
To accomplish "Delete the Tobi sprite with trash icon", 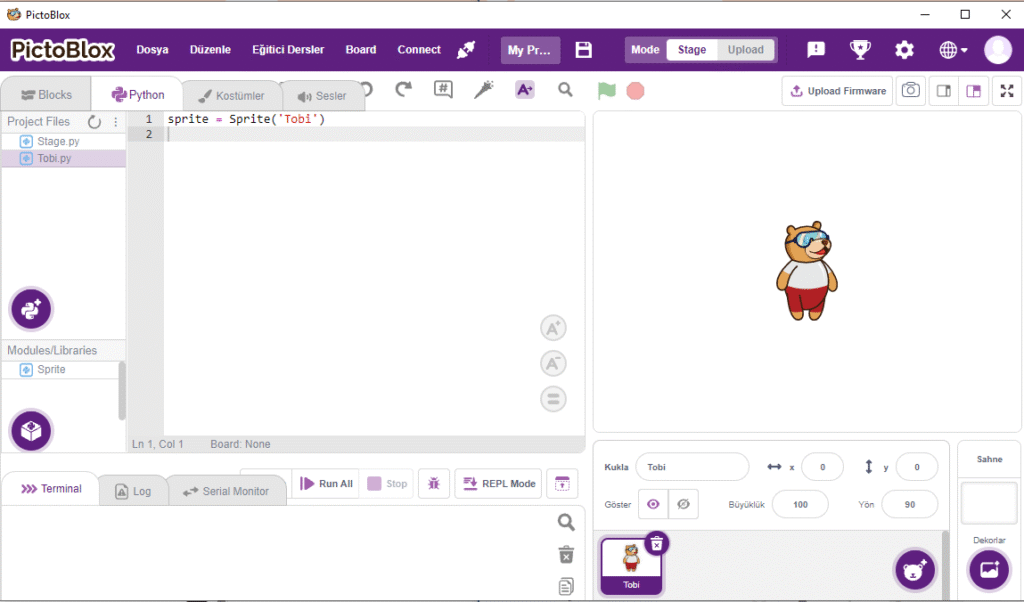I will point(656,543).
